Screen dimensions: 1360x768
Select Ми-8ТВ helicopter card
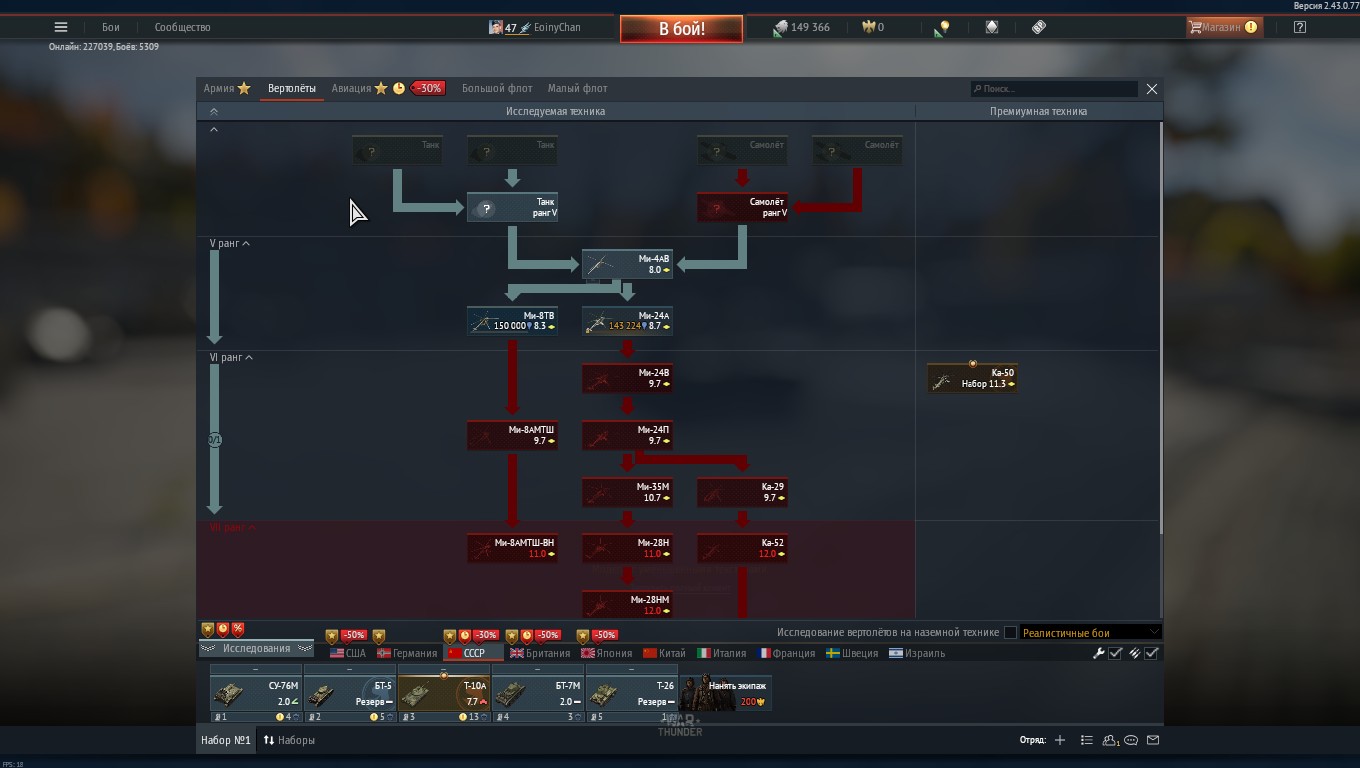pos(512,321)
